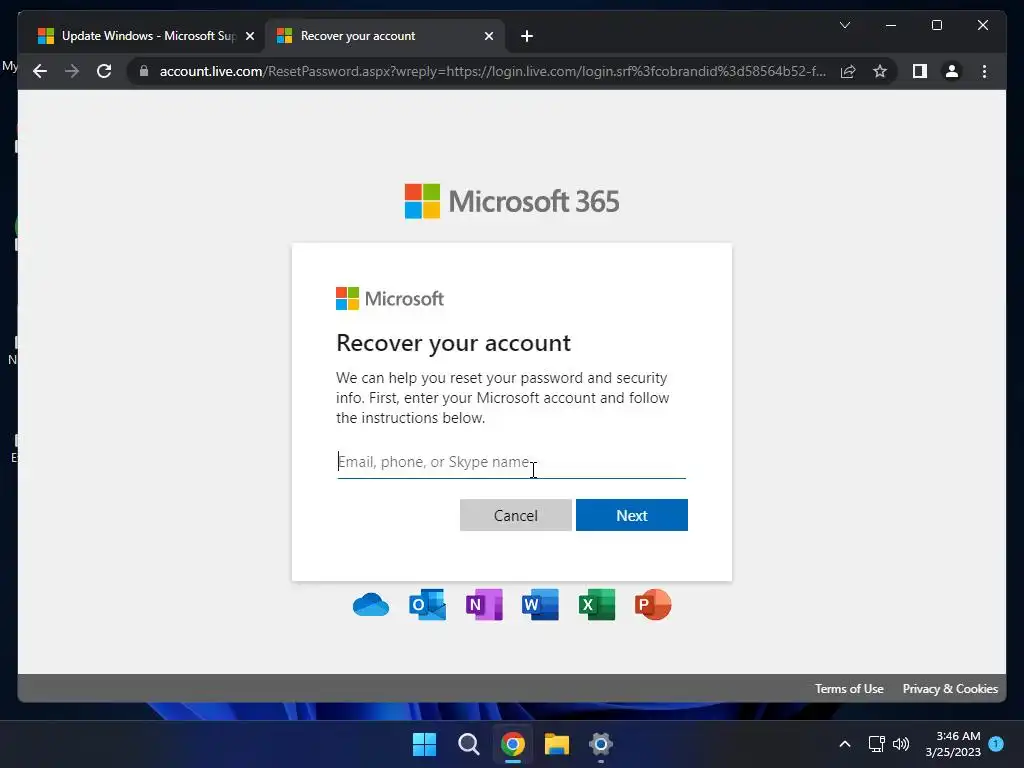1024x768 pixels.
Task: Open the Terms of Use link
Action: 849,689
